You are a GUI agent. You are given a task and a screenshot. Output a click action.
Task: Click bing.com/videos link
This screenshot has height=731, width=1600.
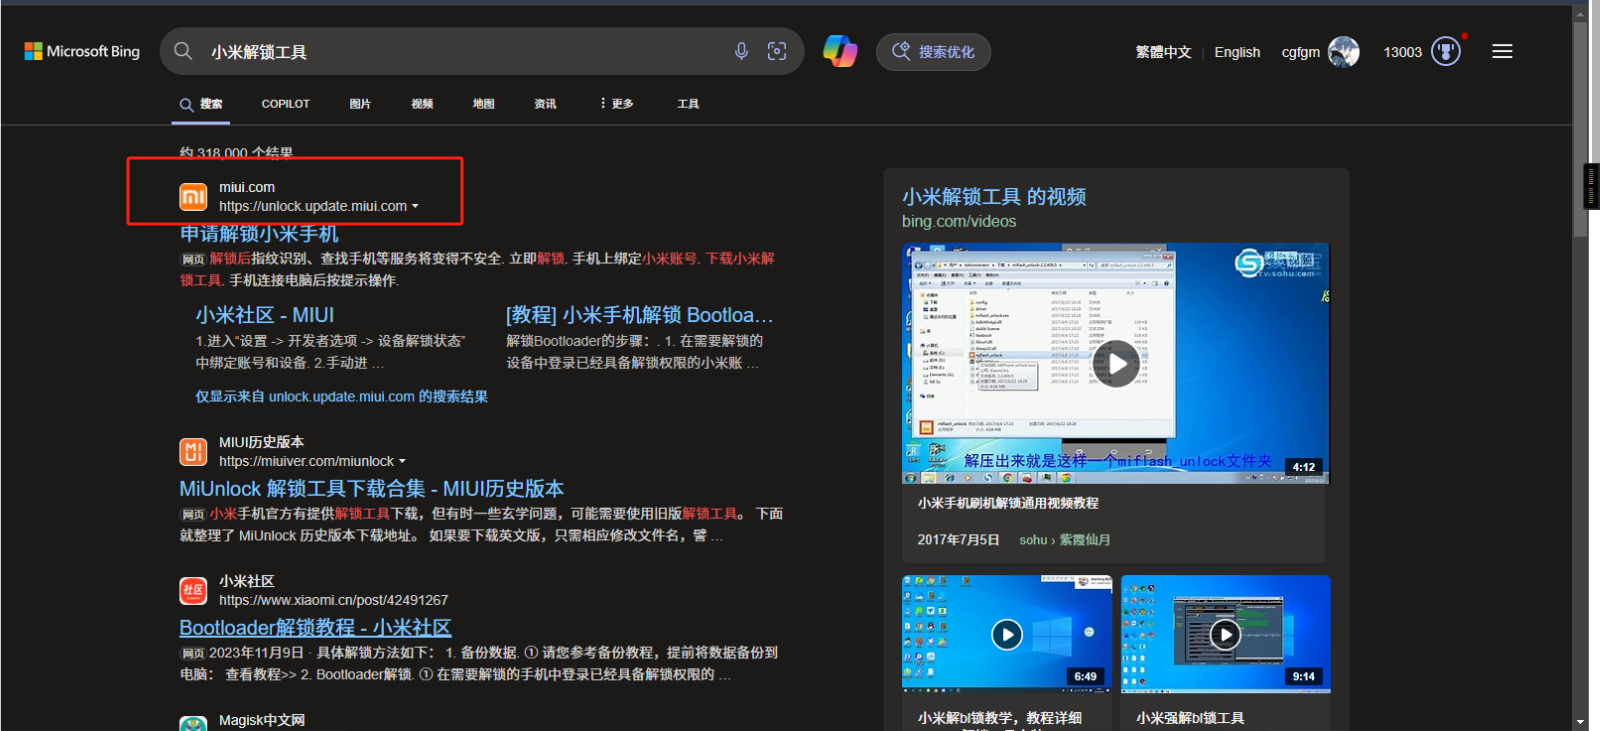pyautogui.click(x=959, y=222)
